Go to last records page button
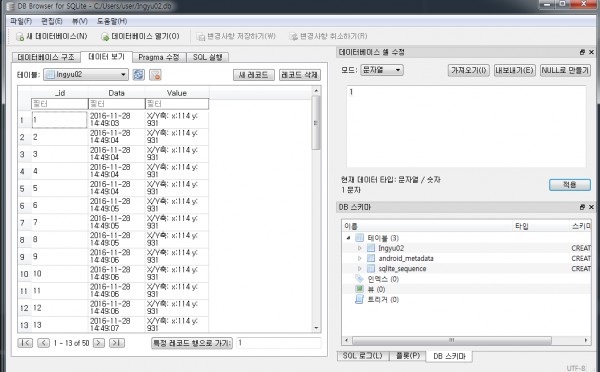600x372 pixels. (117, 343)
